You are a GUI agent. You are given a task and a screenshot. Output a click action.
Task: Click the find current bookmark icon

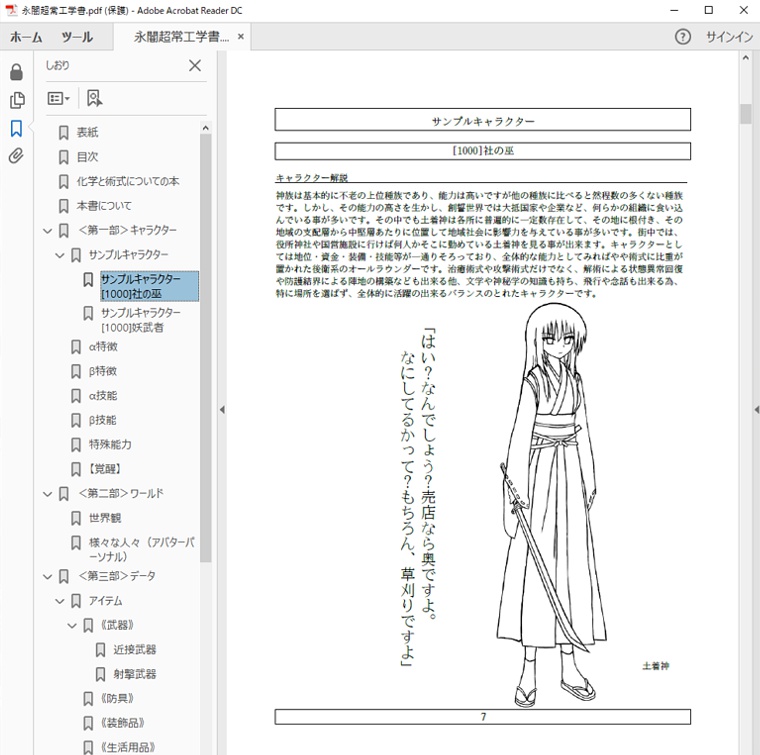point(94,98)
